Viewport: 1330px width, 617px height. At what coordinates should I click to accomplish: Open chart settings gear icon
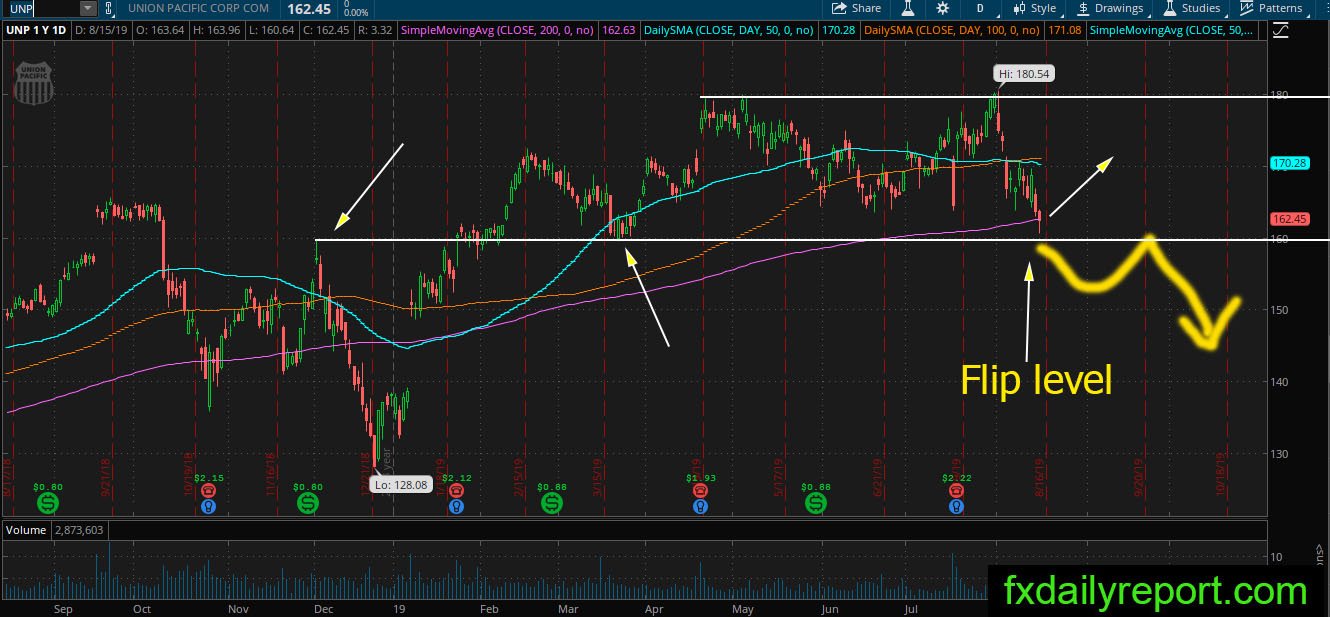click(x=942, y=8)
